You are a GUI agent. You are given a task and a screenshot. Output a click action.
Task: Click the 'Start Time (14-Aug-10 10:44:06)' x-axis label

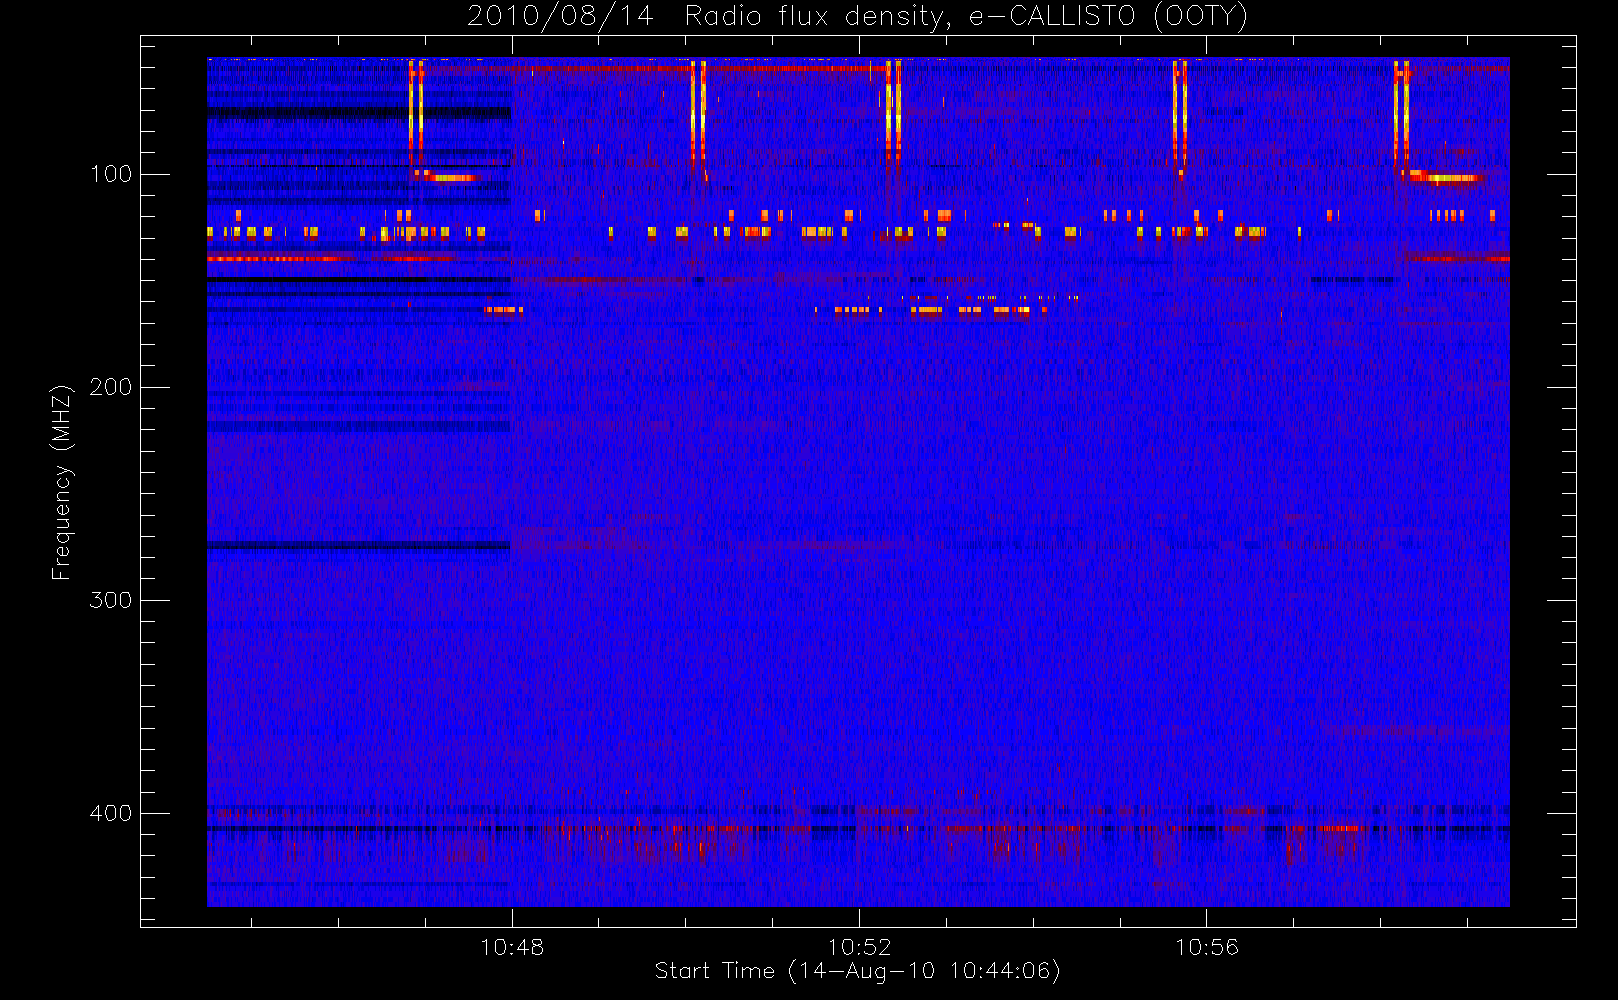point(858,971)
